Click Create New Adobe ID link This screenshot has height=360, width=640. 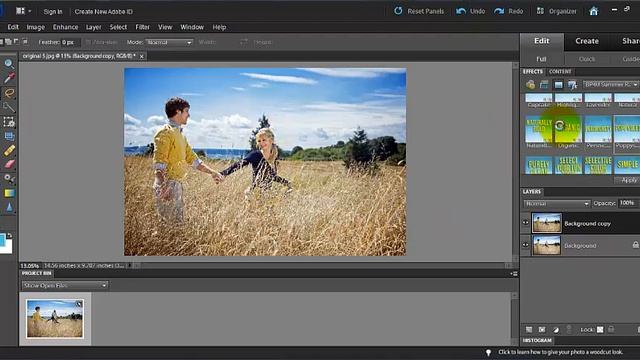tap(104, 11)
